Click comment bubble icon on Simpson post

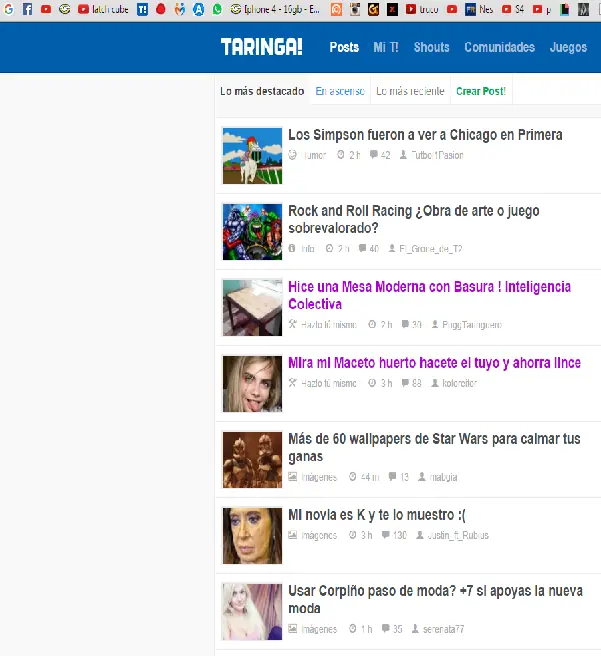tap(373, 155)
